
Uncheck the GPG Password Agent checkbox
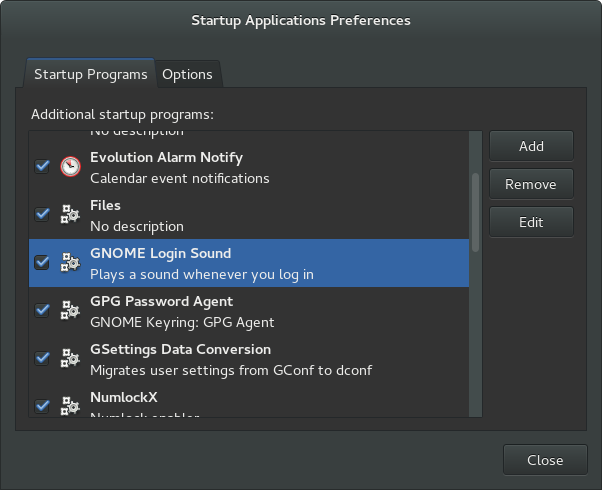point(42,310)
